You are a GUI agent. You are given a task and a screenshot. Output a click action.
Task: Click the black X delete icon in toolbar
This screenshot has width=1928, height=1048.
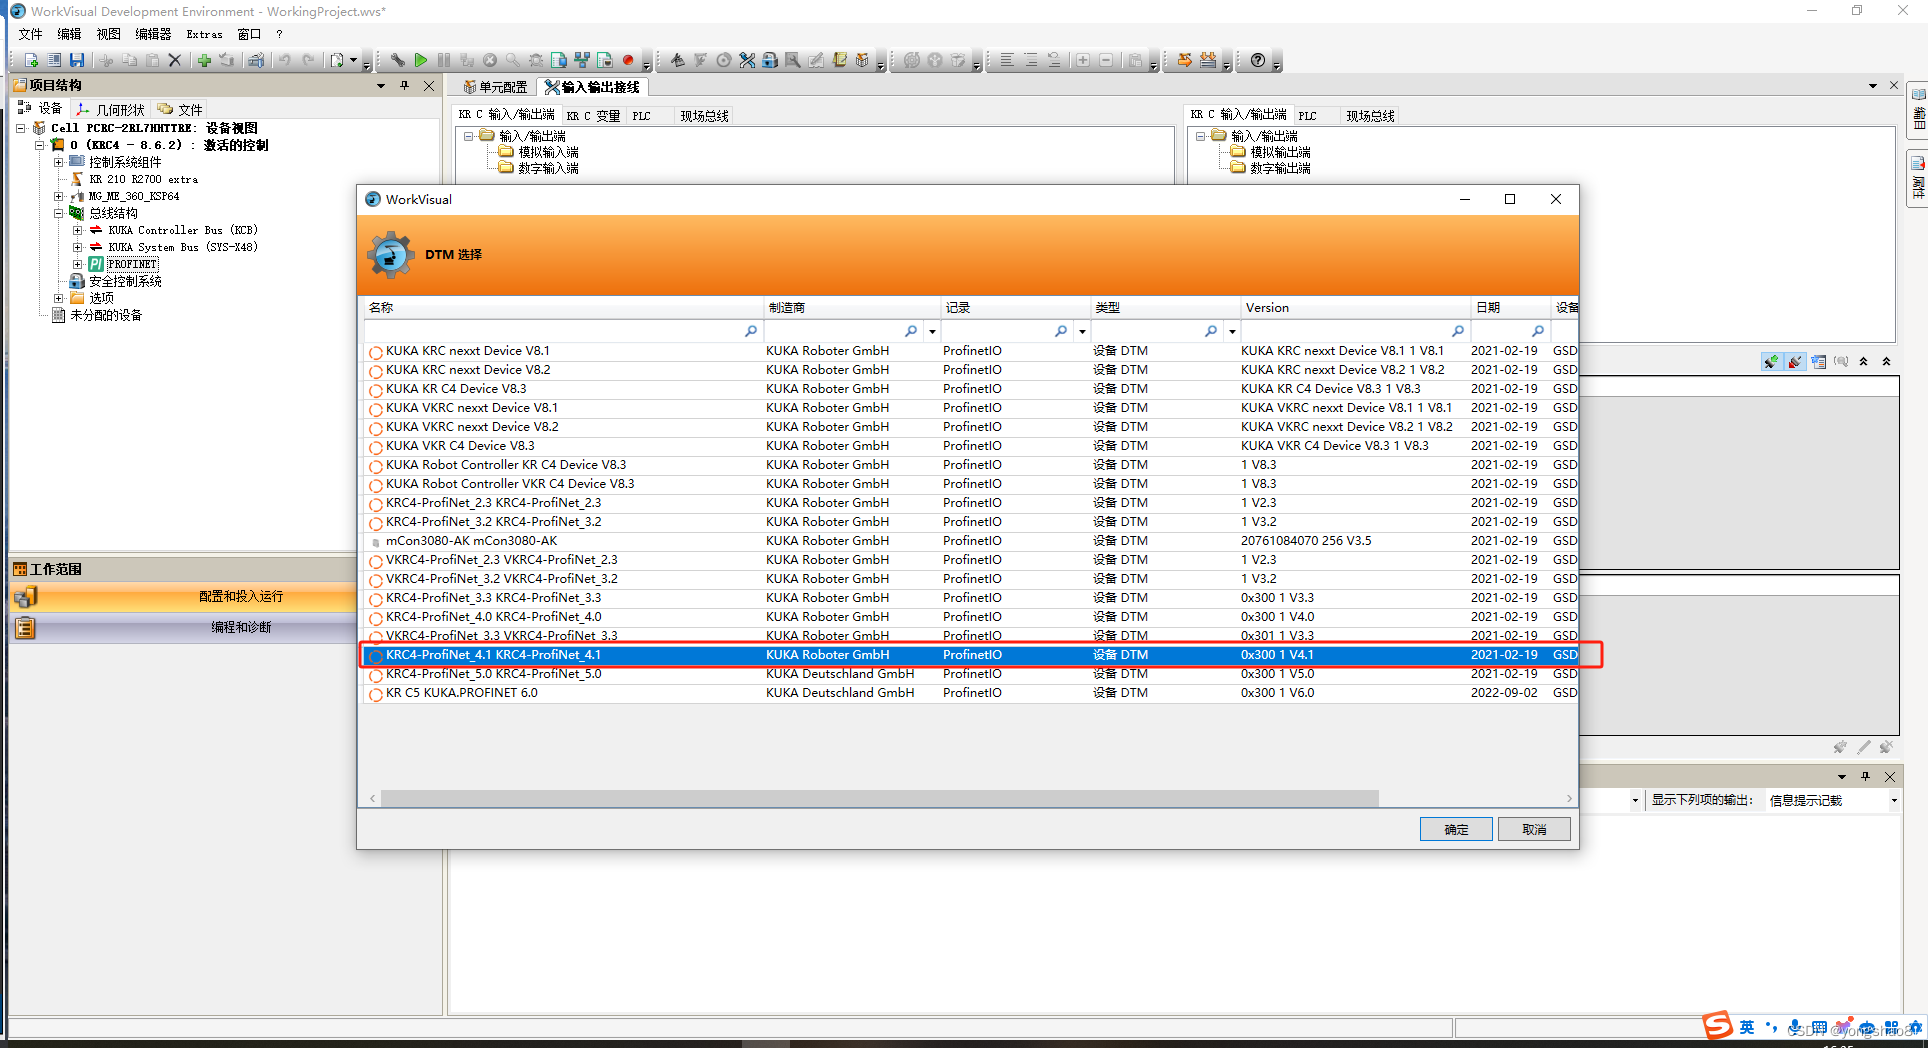click(175, 61)
